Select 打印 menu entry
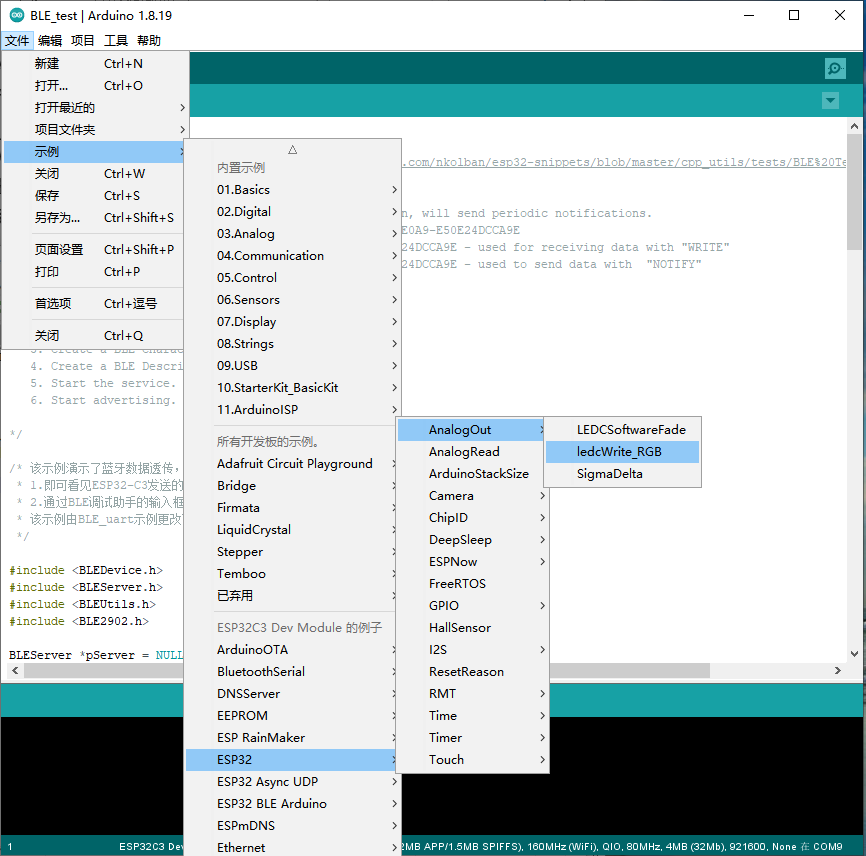This screenshot has height=856, width=866. coord(94,272)
